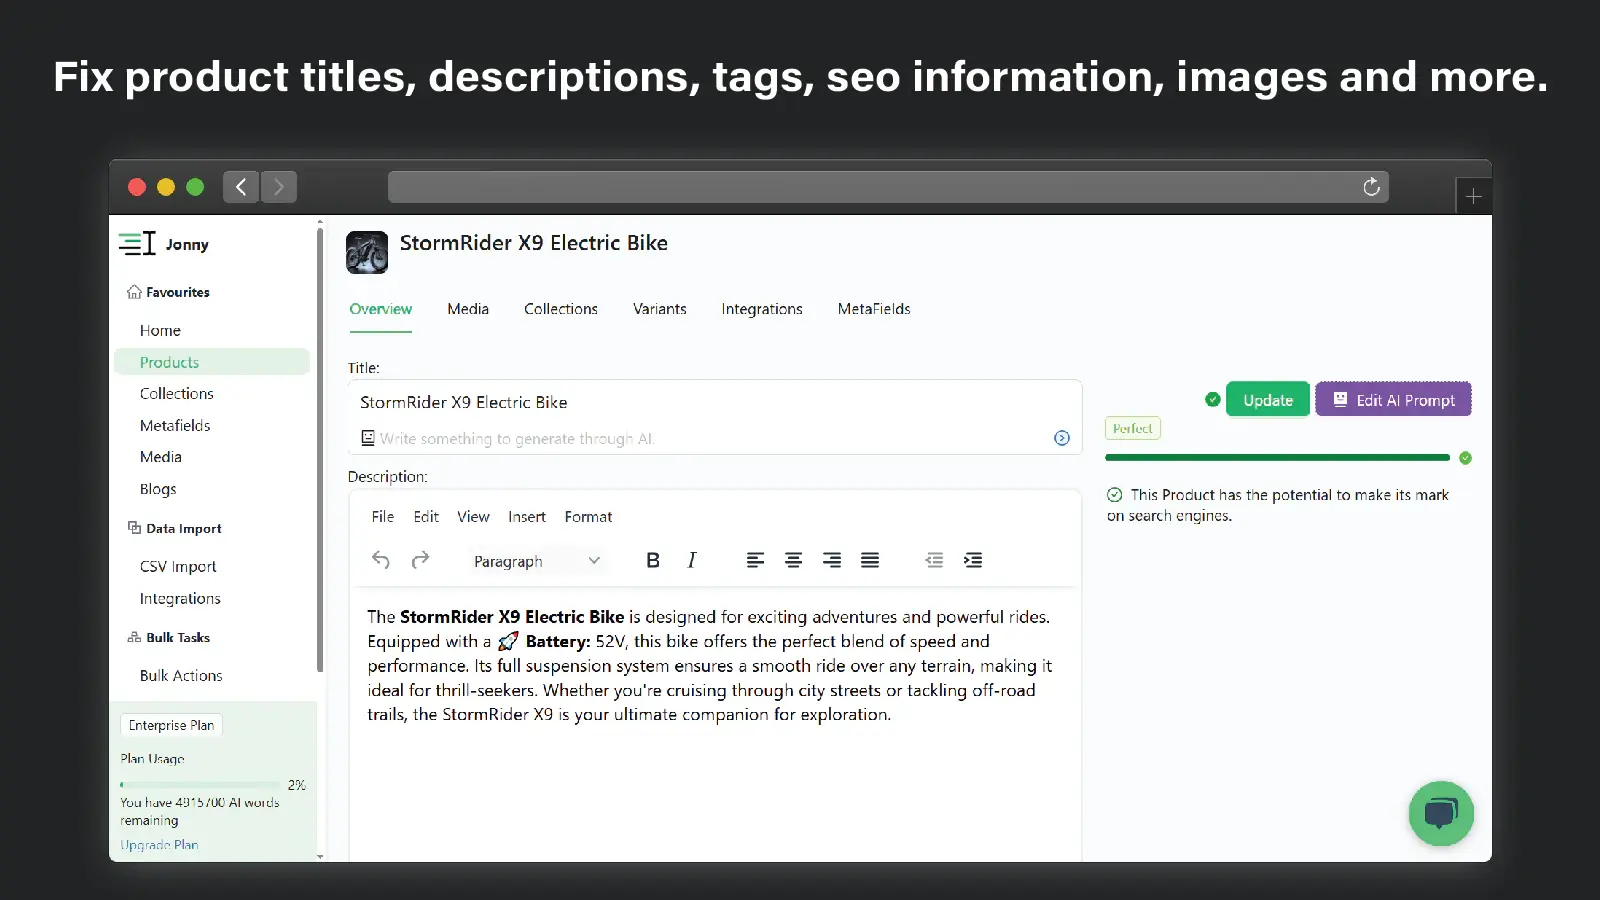Increase indent of the paragraph

(x=972, y=560)
